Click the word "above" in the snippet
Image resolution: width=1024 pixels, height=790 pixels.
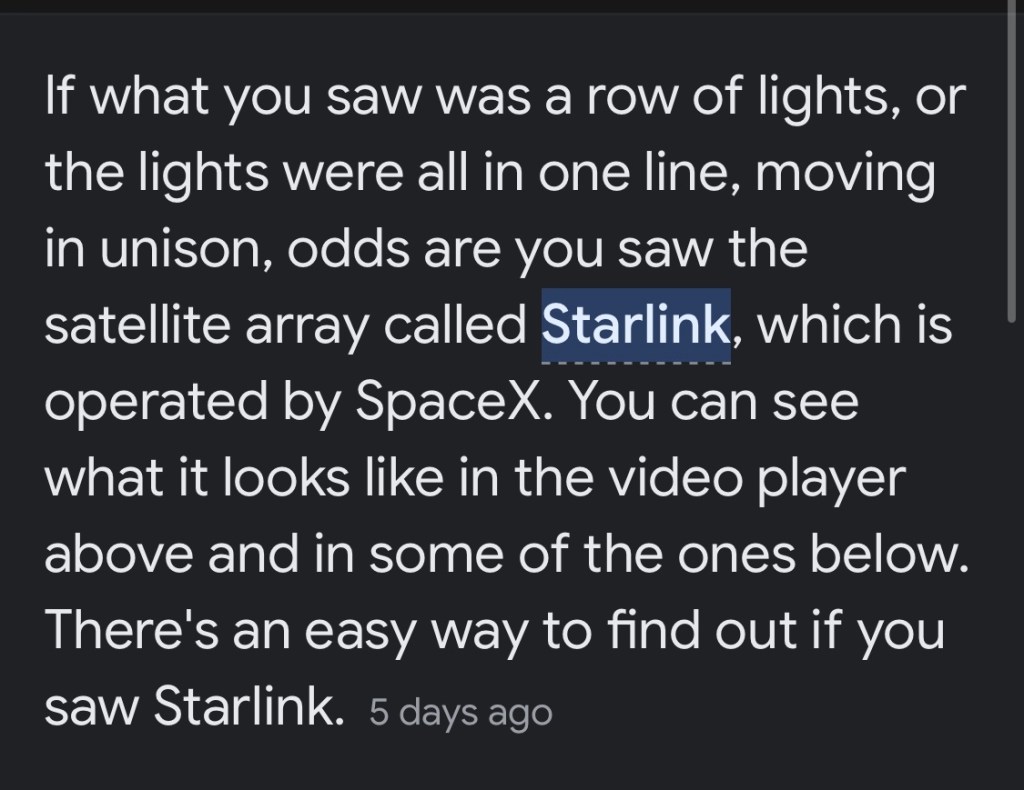click(117, 555)
